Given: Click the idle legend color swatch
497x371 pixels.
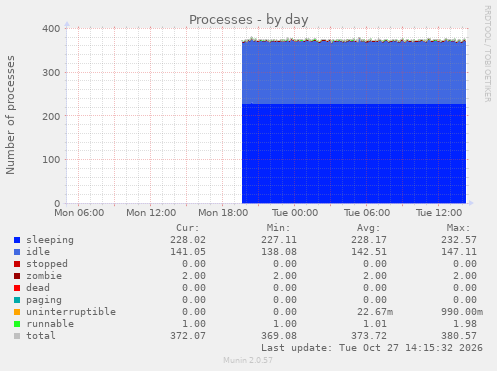Looking at the screenshot, I should pyautogui.click(x=17, y=252).
